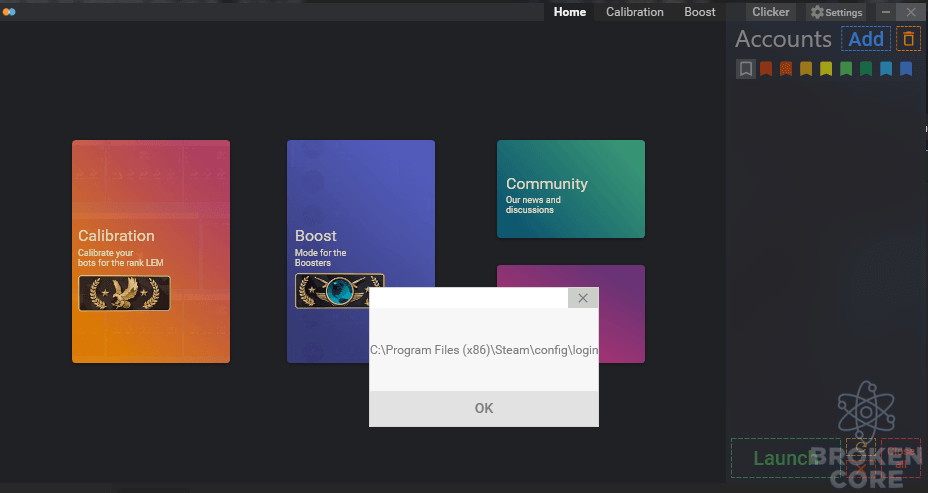Select the uncolored bookmark filter
The height and width of the screenshot is (493, 928).
pos(746,69)
